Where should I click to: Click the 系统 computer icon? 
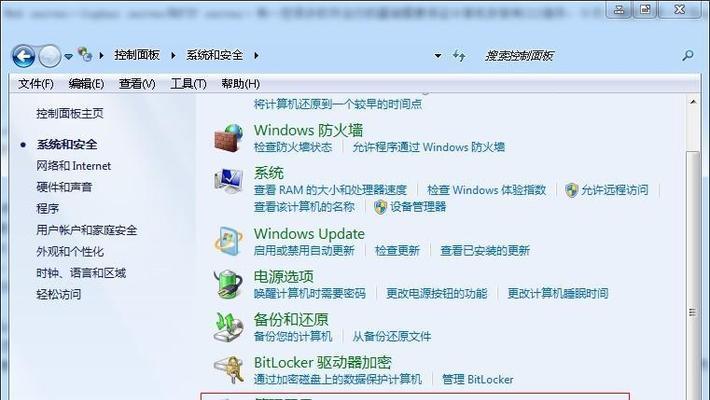[228, 180]
